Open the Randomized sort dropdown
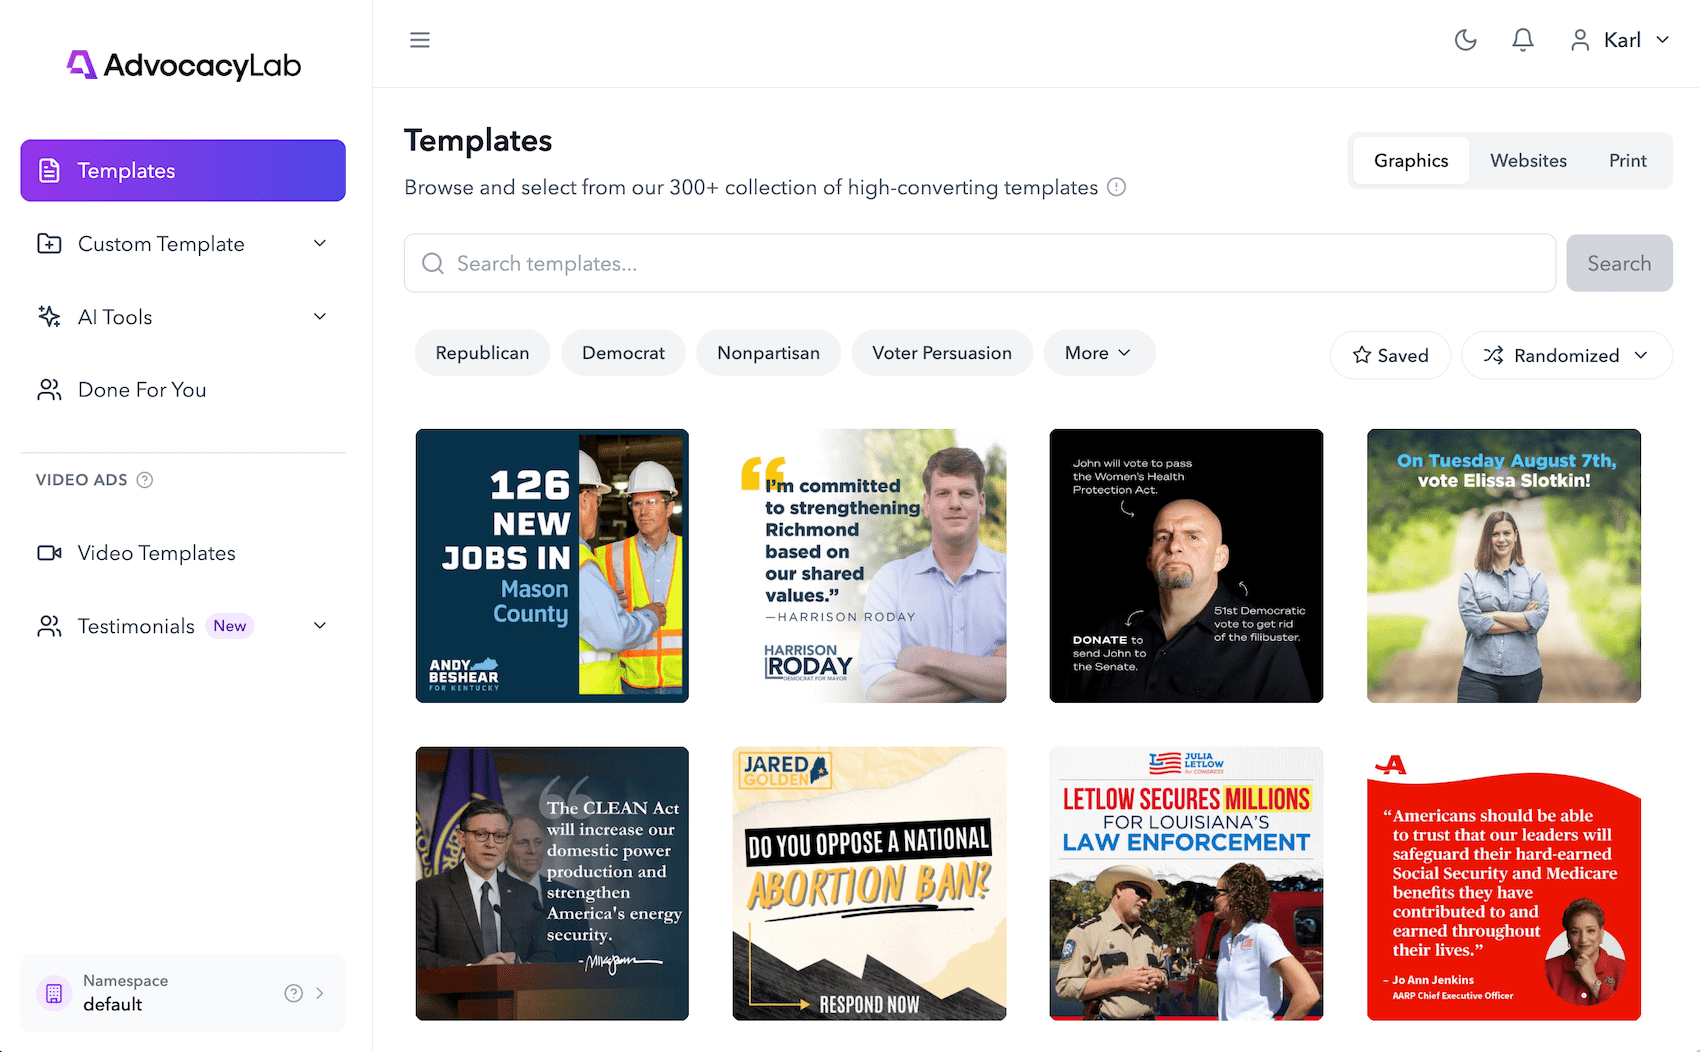The width and height of the screenshot is (1700, 1052). (x=1567, y=355)
